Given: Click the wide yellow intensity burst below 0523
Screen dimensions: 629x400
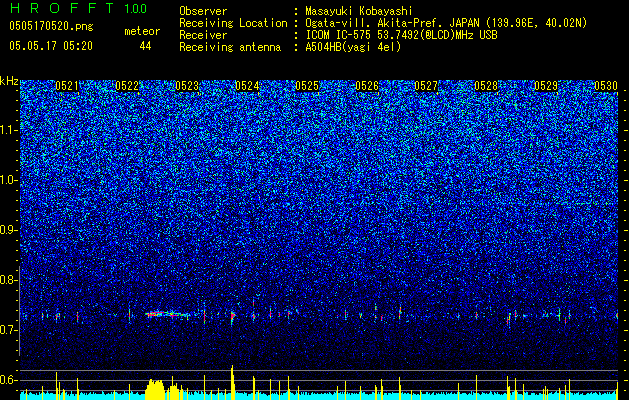Looking at the screenshot, I should pos(155,389).
